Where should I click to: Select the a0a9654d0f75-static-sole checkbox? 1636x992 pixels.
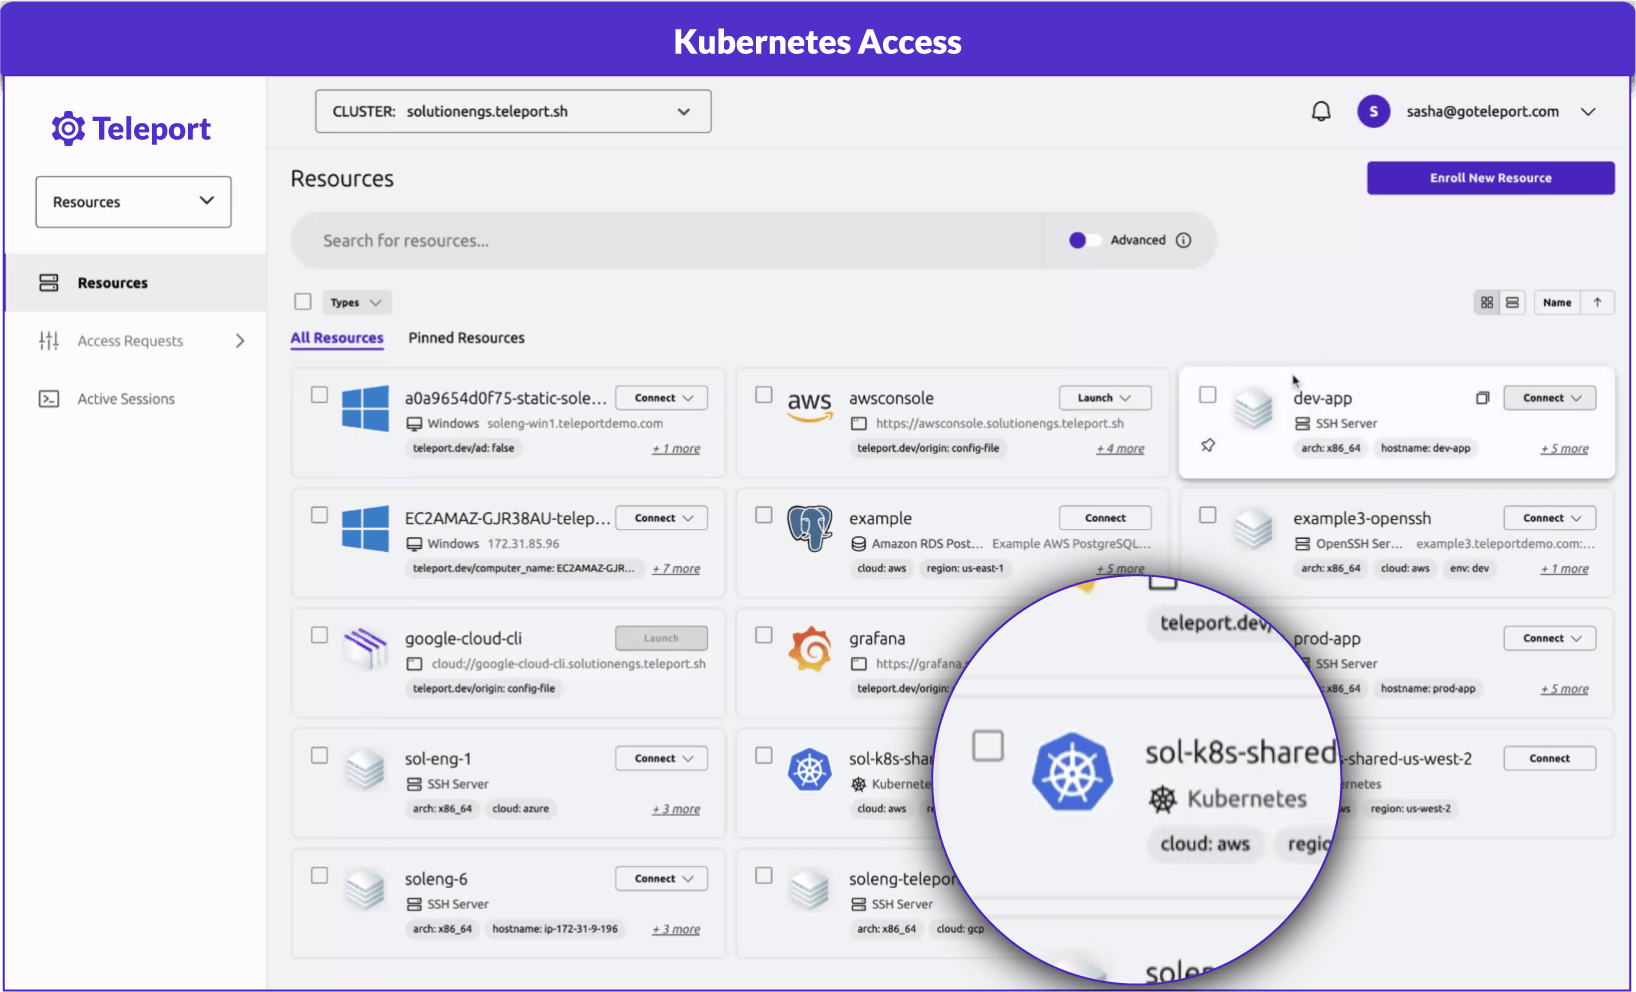(x=319, y=395)
